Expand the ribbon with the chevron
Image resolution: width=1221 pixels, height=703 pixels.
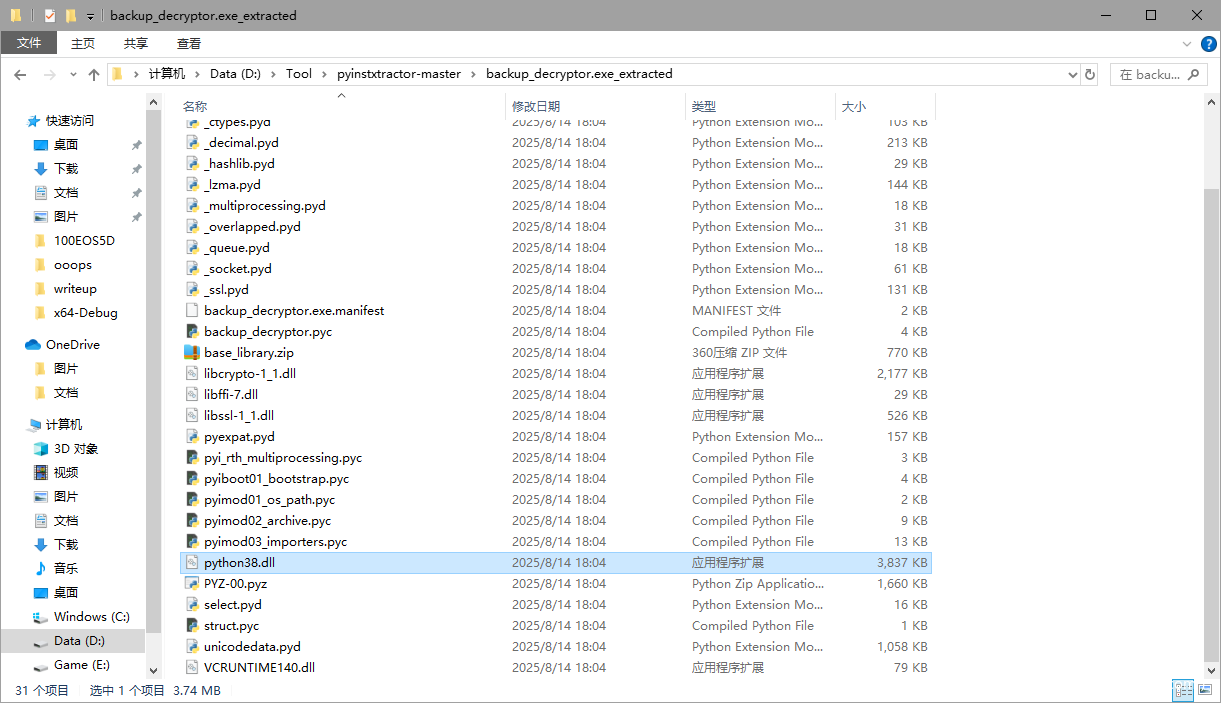pyautogui.click(x=1187, y=44)
